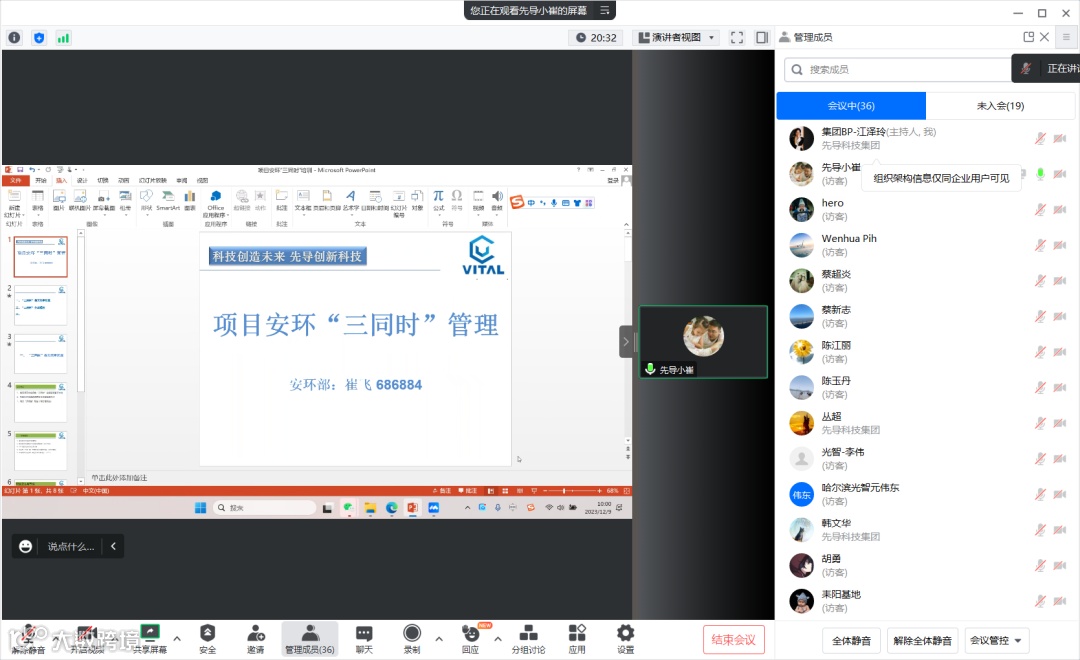The height and width of the screenshot is (660, 1080).
Task: Select participant 光智-李伟
Action: click(926, 458)
